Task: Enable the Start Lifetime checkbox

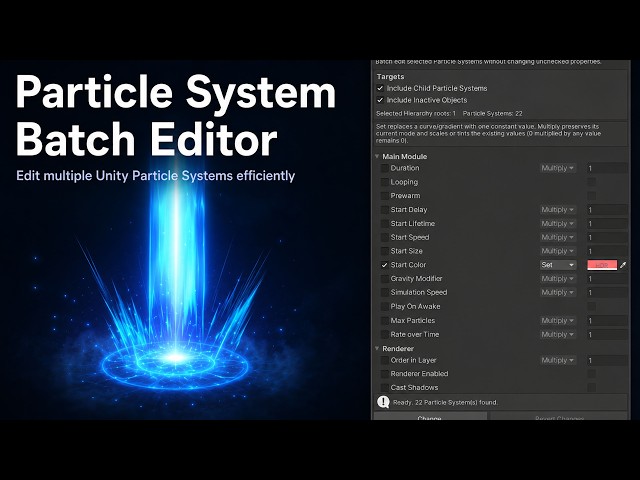Action: coord(384,224)
